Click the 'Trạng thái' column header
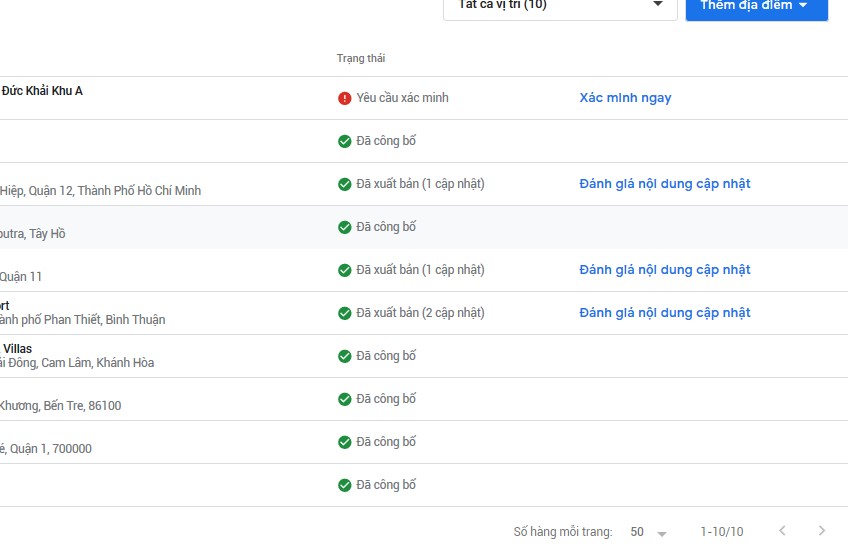 361,58
